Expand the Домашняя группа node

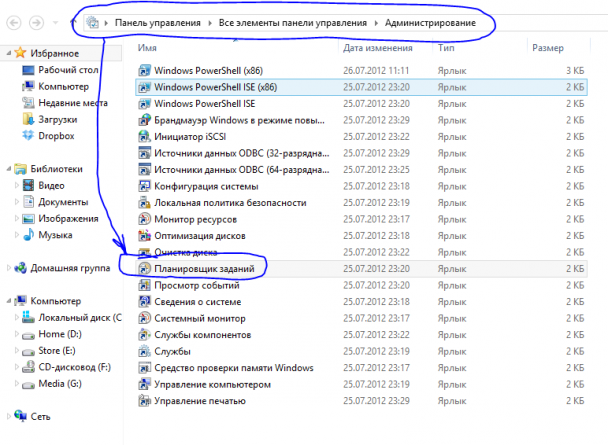point(9,268)
